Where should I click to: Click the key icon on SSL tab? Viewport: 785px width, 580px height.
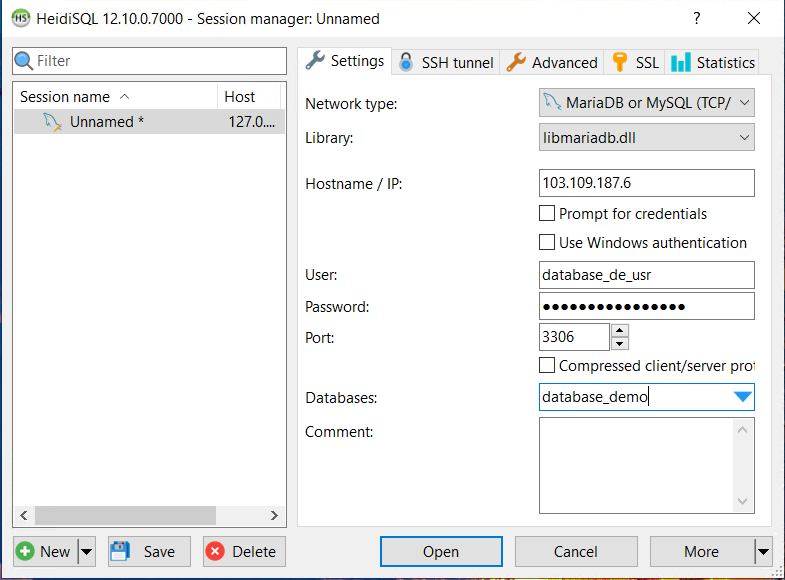click(x=620, y=62)
